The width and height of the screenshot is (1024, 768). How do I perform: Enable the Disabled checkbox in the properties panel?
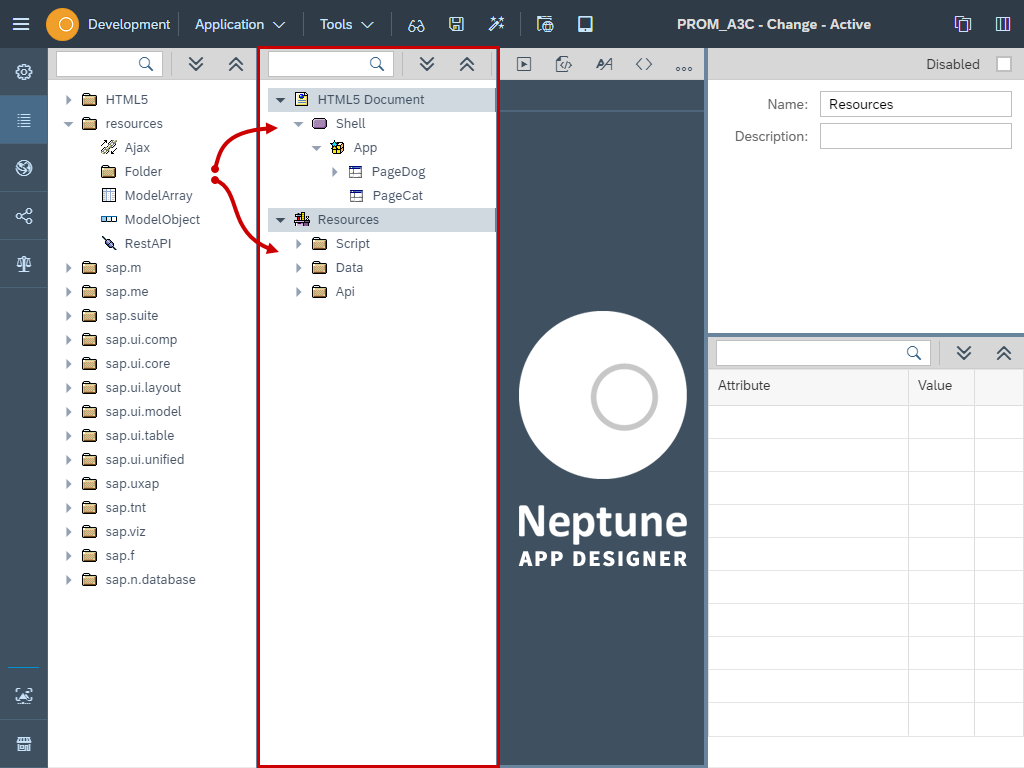click(1005, 63)
